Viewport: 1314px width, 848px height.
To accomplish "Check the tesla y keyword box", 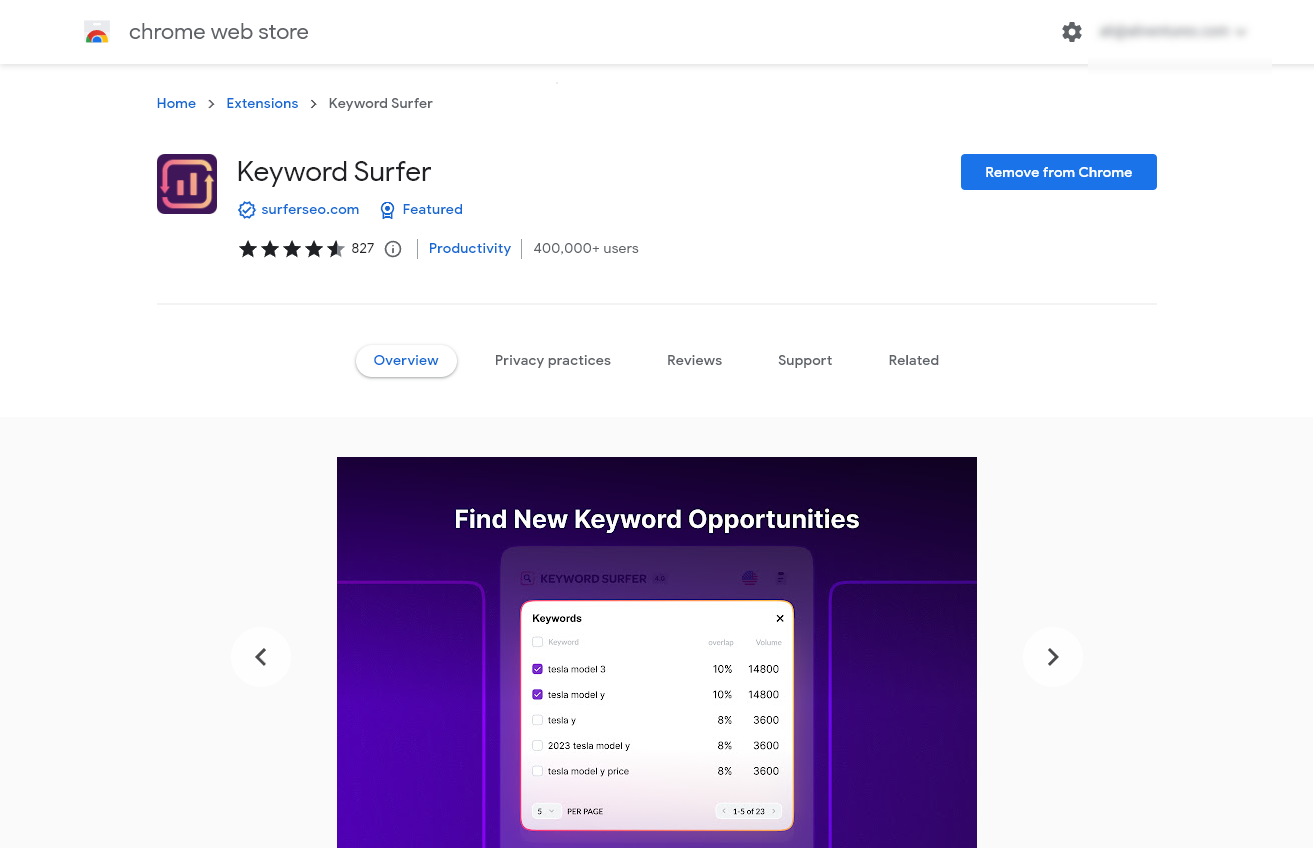I will tap(539, 719).
